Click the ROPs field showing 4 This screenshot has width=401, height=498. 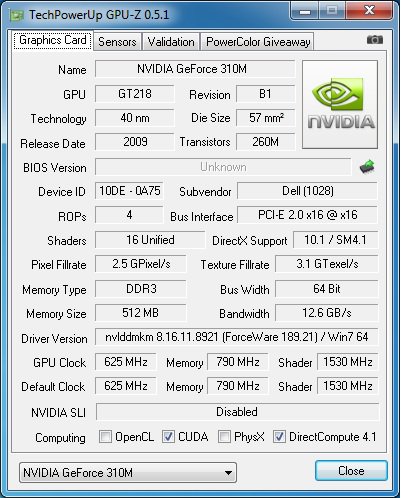coord(129,215)
